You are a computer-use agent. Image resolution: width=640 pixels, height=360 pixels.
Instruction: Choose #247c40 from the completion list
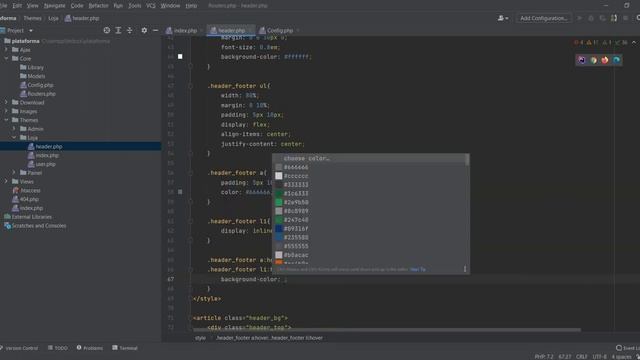371,220
